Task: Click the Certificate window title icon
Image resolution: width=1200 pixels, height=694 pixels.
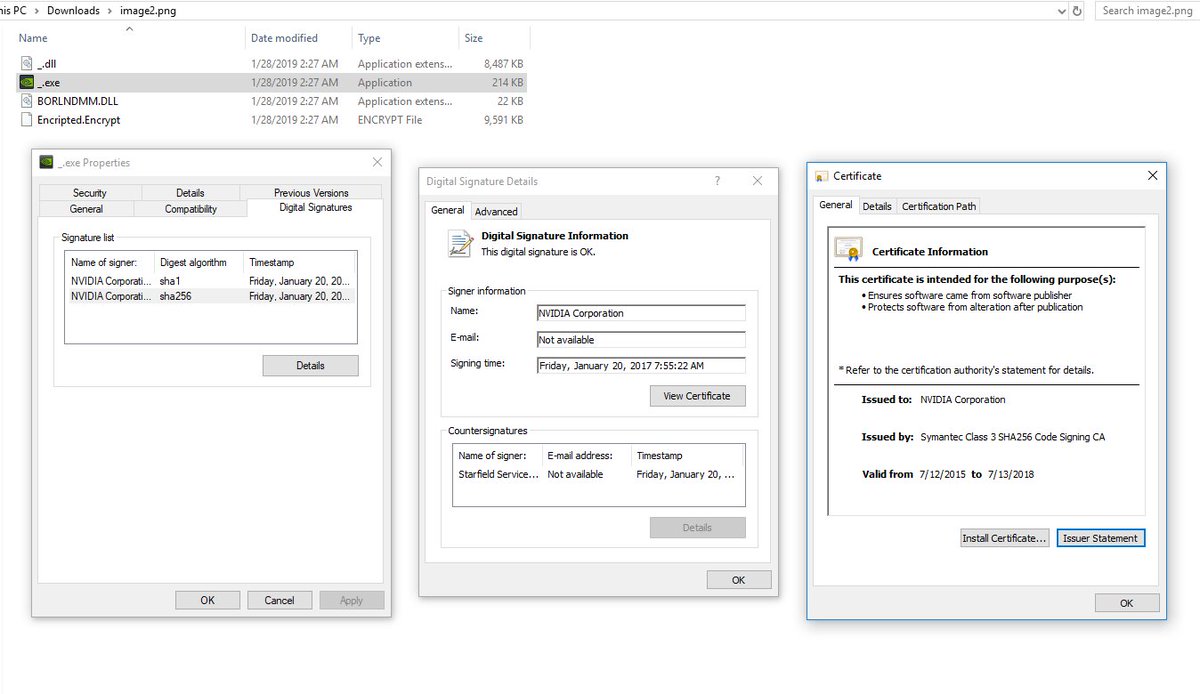Action: click(x=821, y=176)
